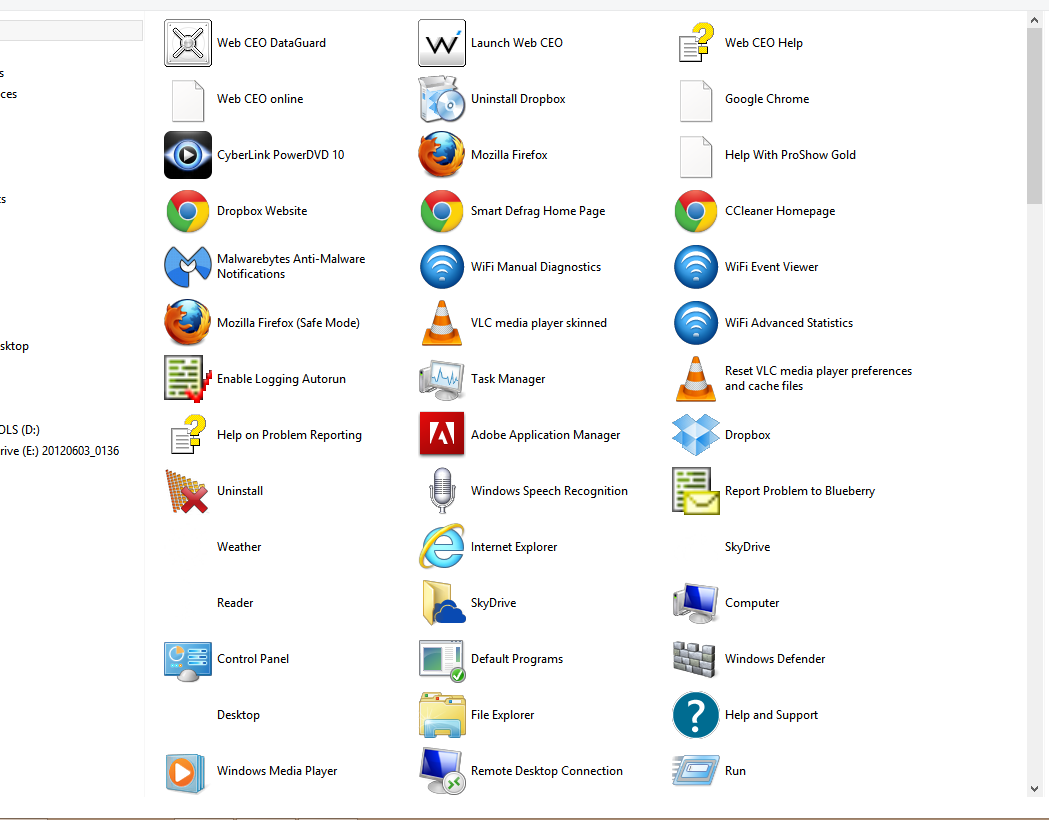Viewport: 1049px width, 820px height.
Task: Select the Weather label
Action: tap(239, 546)
